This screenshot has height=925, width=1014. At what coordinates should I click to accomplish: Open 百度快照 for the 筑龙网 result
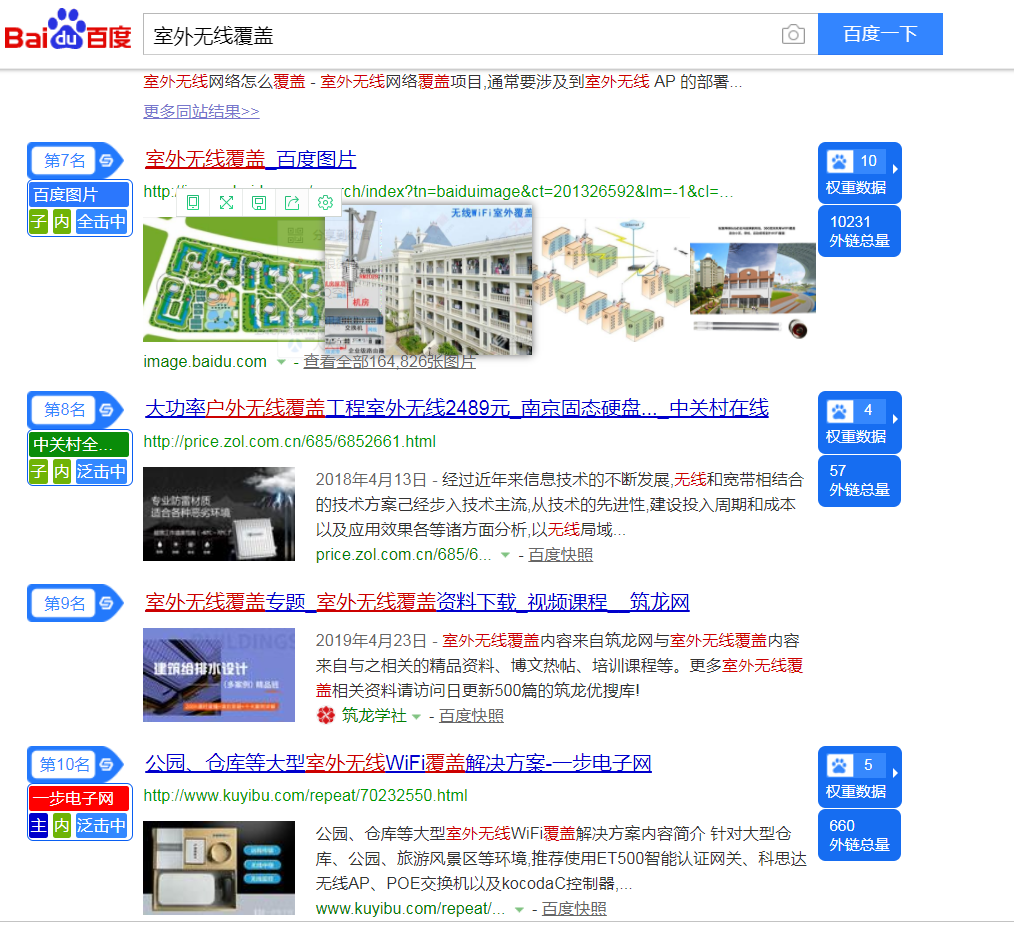tap(471, 716)
